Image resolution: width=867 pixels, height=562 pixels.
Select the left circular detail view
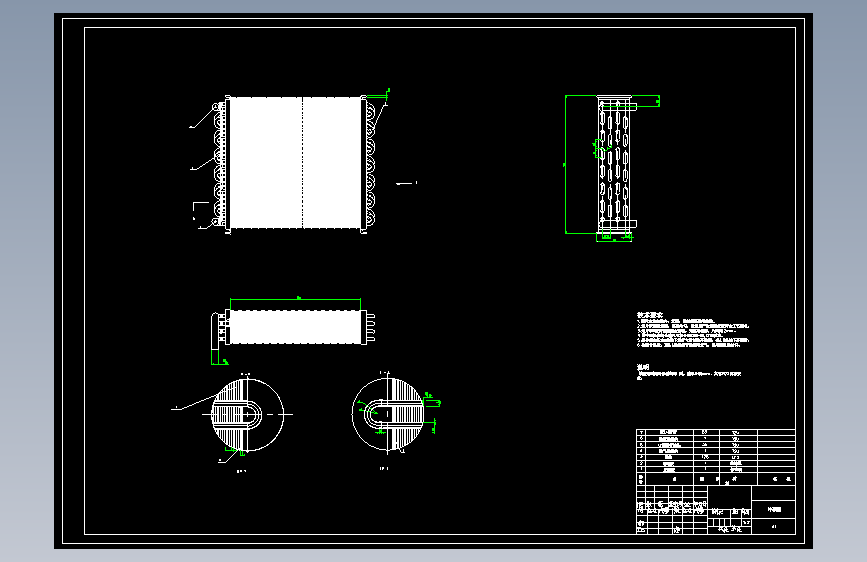click(x=247, y=414)
